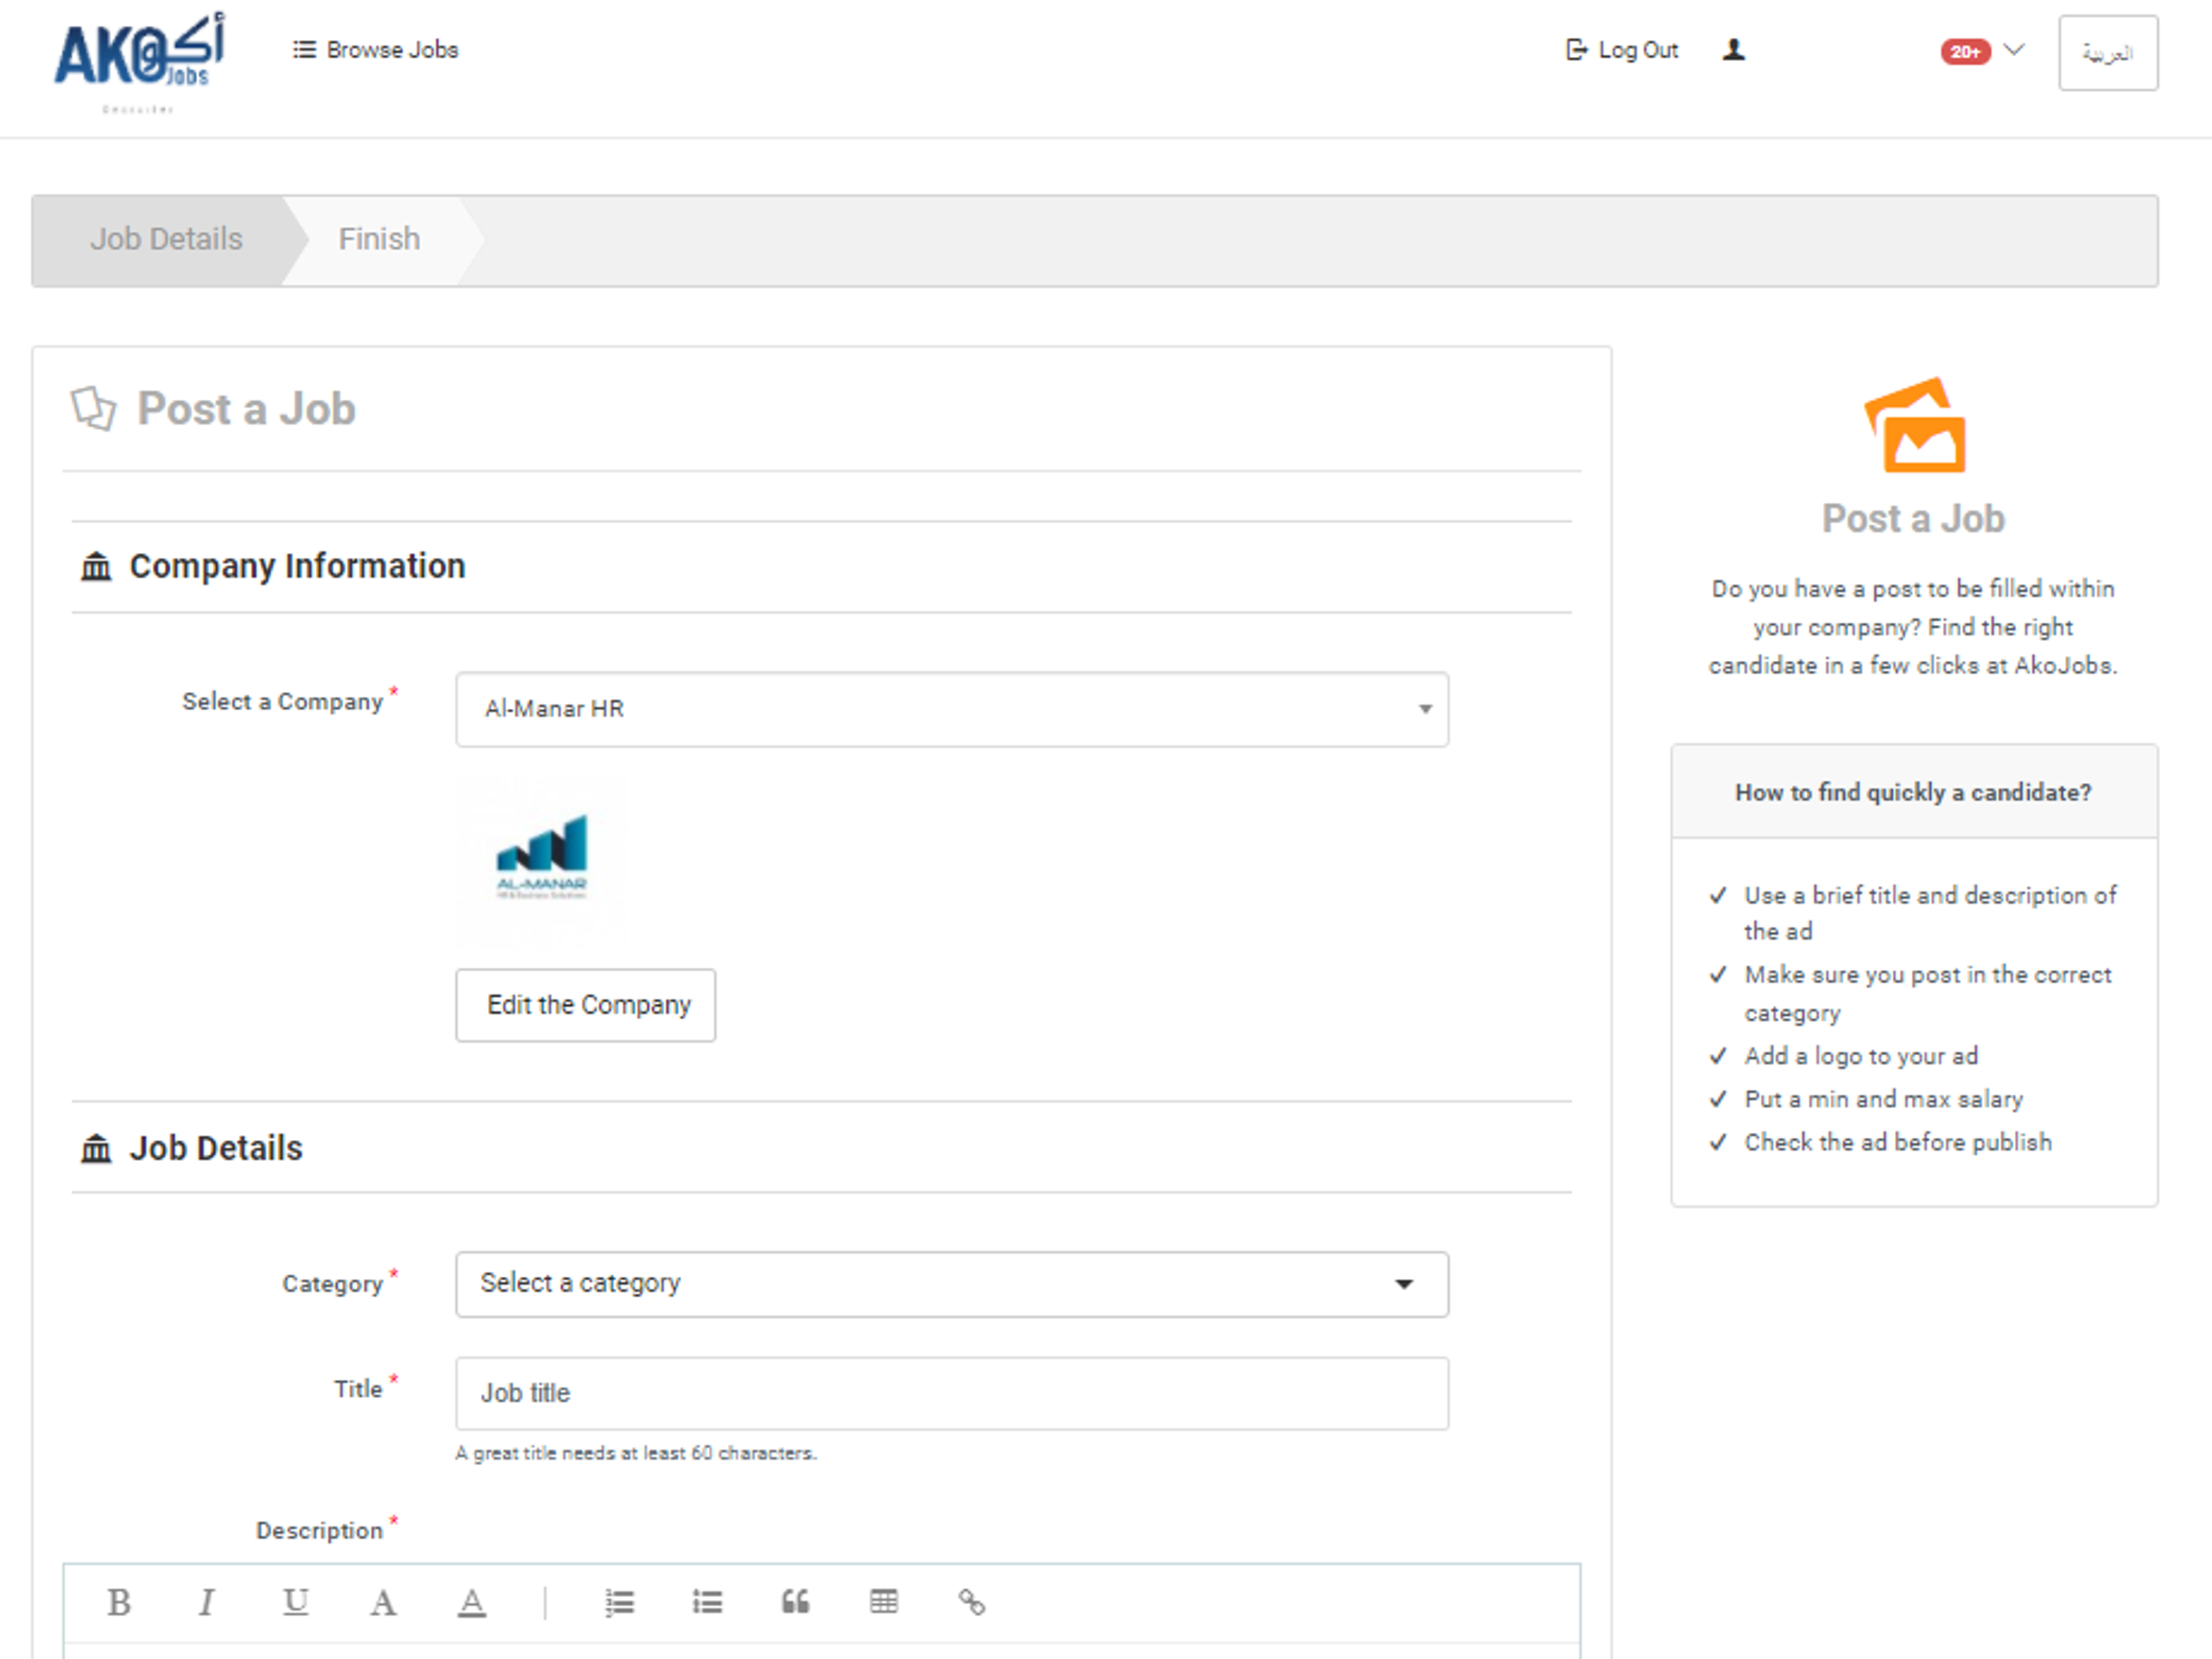The image size is (2212, 1659).
Task: Toggle italic formatting in description editor
Action: pyautogui.click(x=206, y=1602)
